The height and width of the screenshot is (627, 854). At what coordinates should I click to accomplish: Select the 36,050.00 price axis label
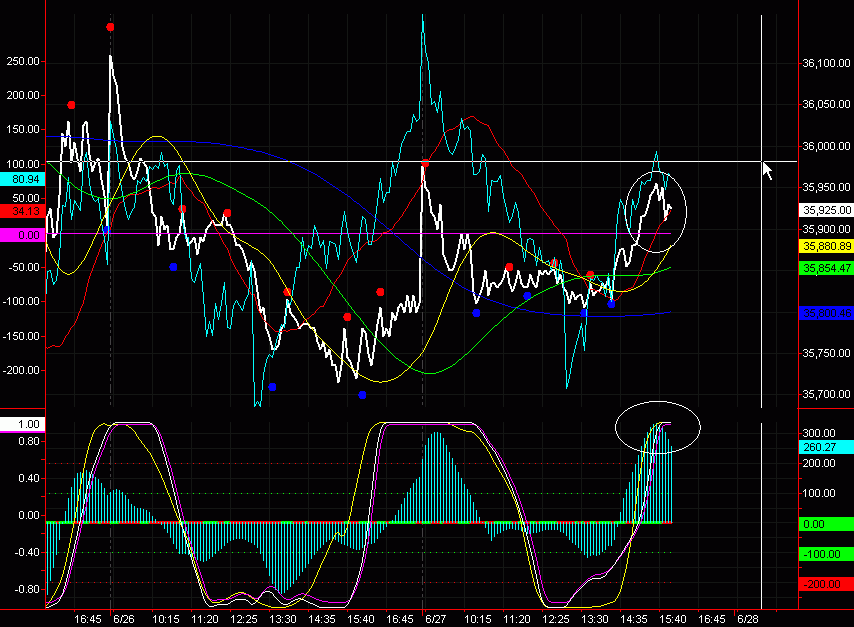click(826, 104)
